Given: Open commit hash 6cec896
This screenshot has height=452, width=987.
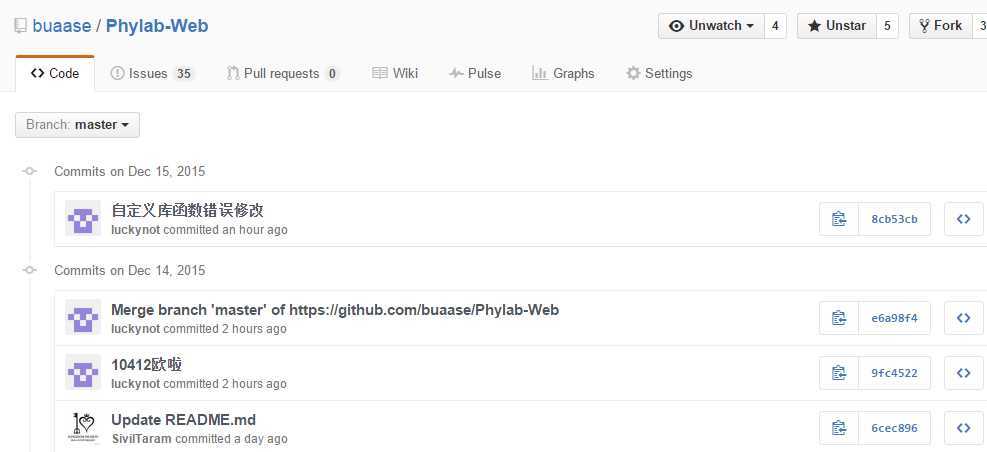Looking at the screenshot, I should [x=894, y=428].
